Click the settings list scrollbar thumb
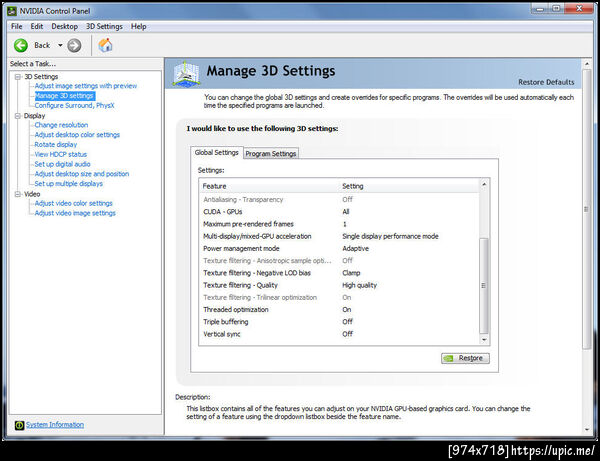Image resolution: width=600 pixels, height=461 pixels. pos(484,285)
